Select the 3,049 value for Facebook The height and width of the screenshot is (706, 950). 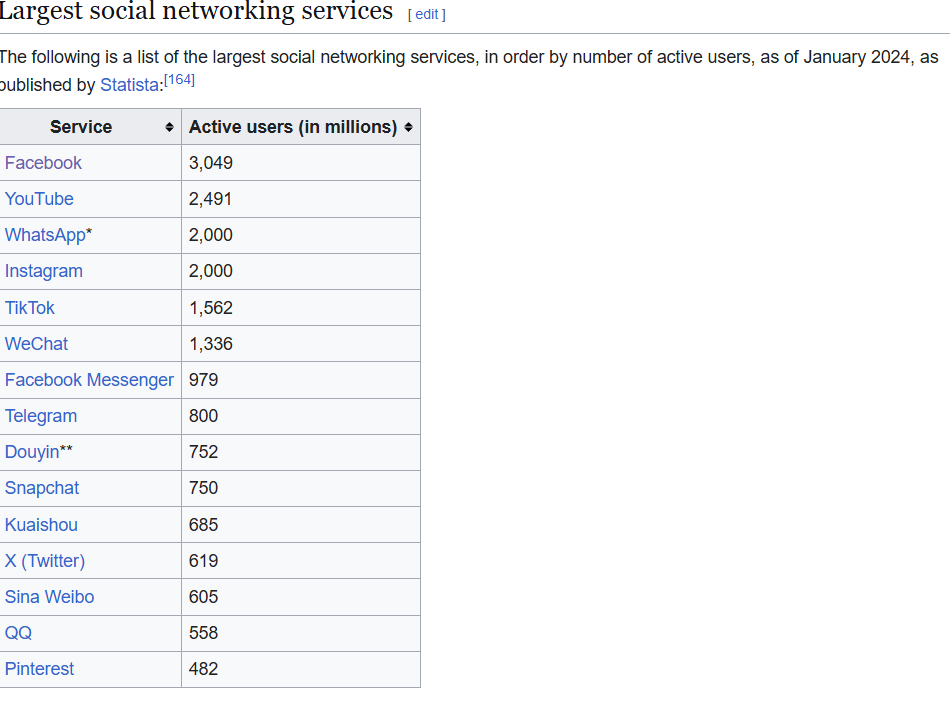pyautogui.click(x=211, y=163)
